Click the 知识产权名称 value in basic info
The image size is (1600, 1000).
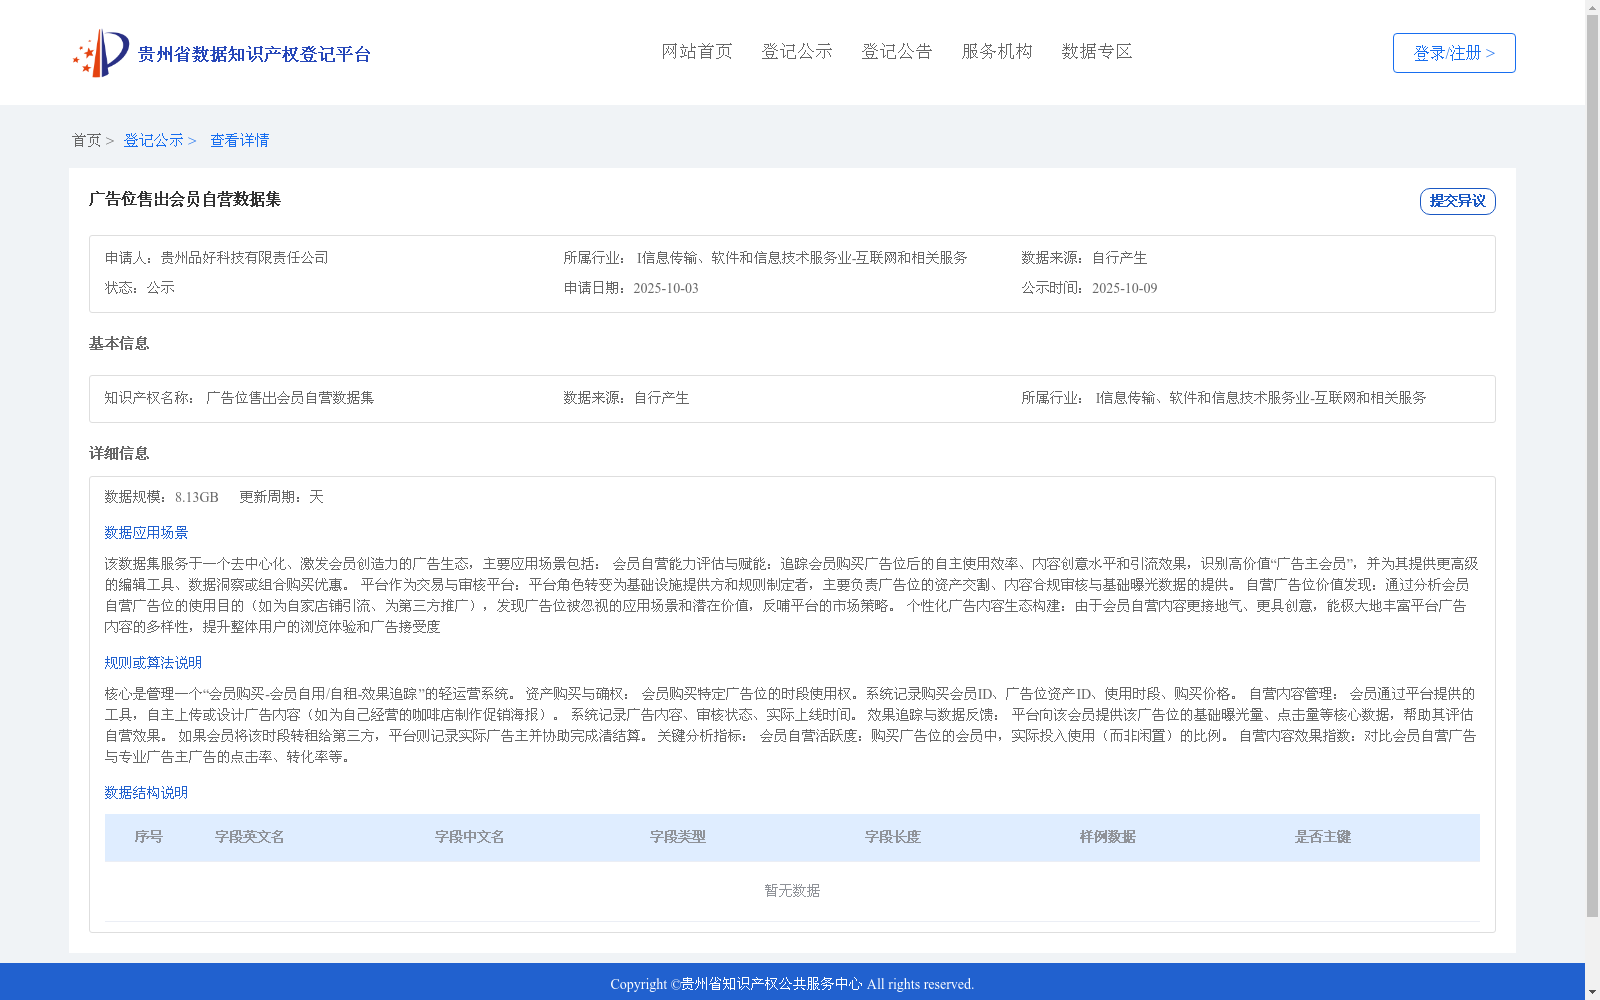(290, 398)
